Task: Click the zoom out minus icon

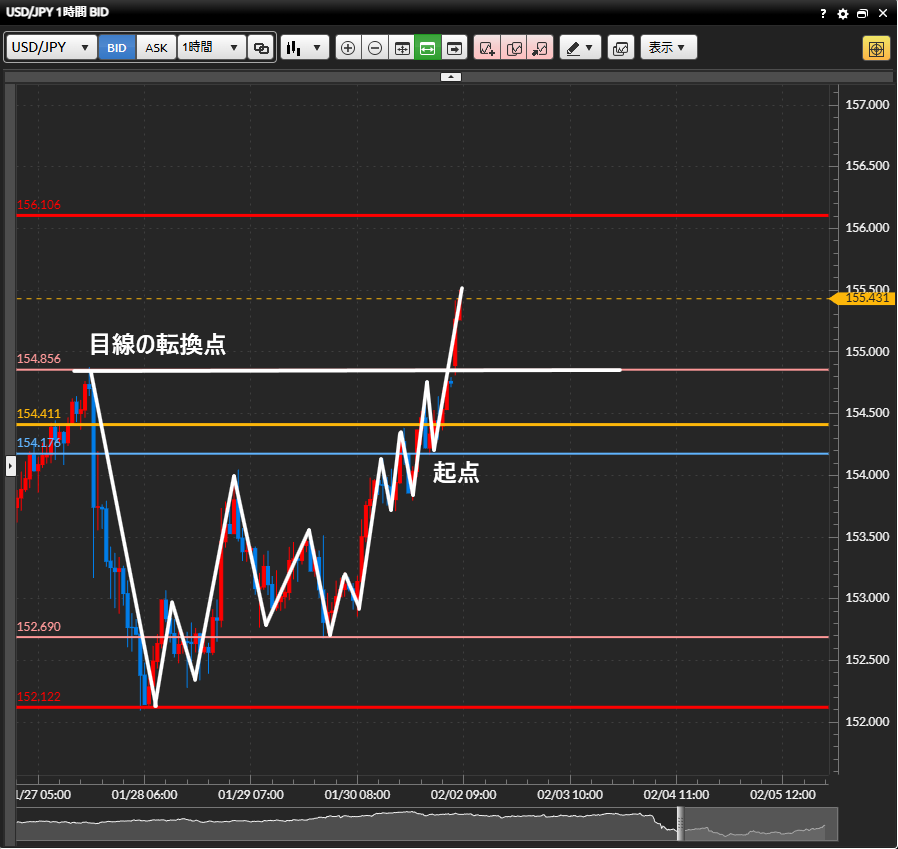Action: coord(375,48)
